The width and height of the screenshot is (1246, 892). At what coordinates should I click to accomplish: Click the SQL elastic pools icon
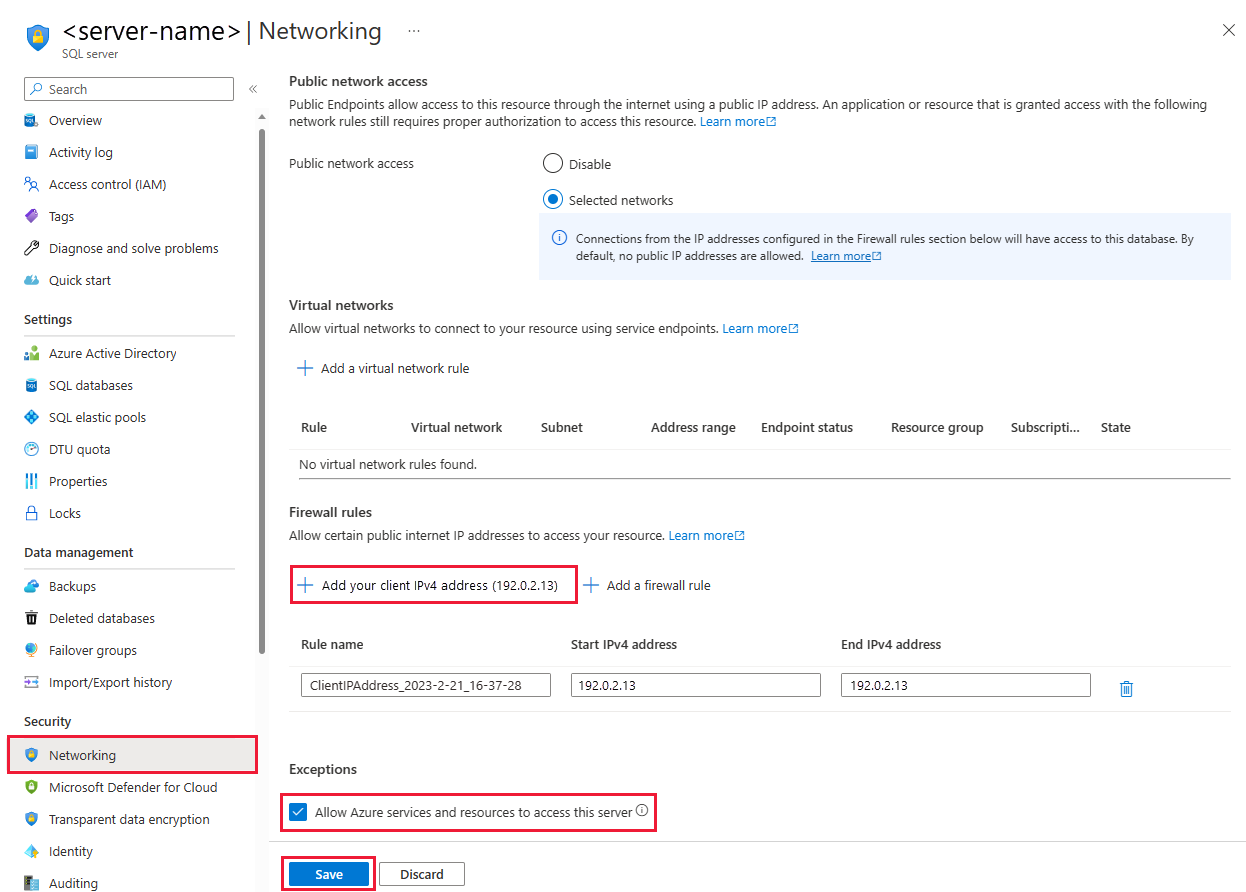[x=31, y=417]
